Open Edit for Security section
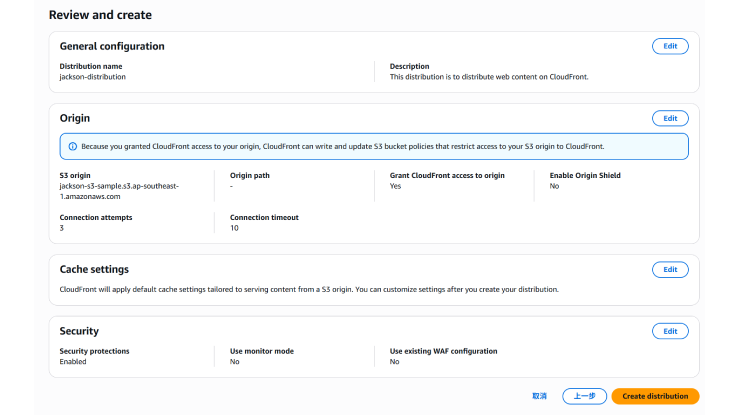Image resolution: width=739 pixels, height=415 pixels. [x=669, y=331]
